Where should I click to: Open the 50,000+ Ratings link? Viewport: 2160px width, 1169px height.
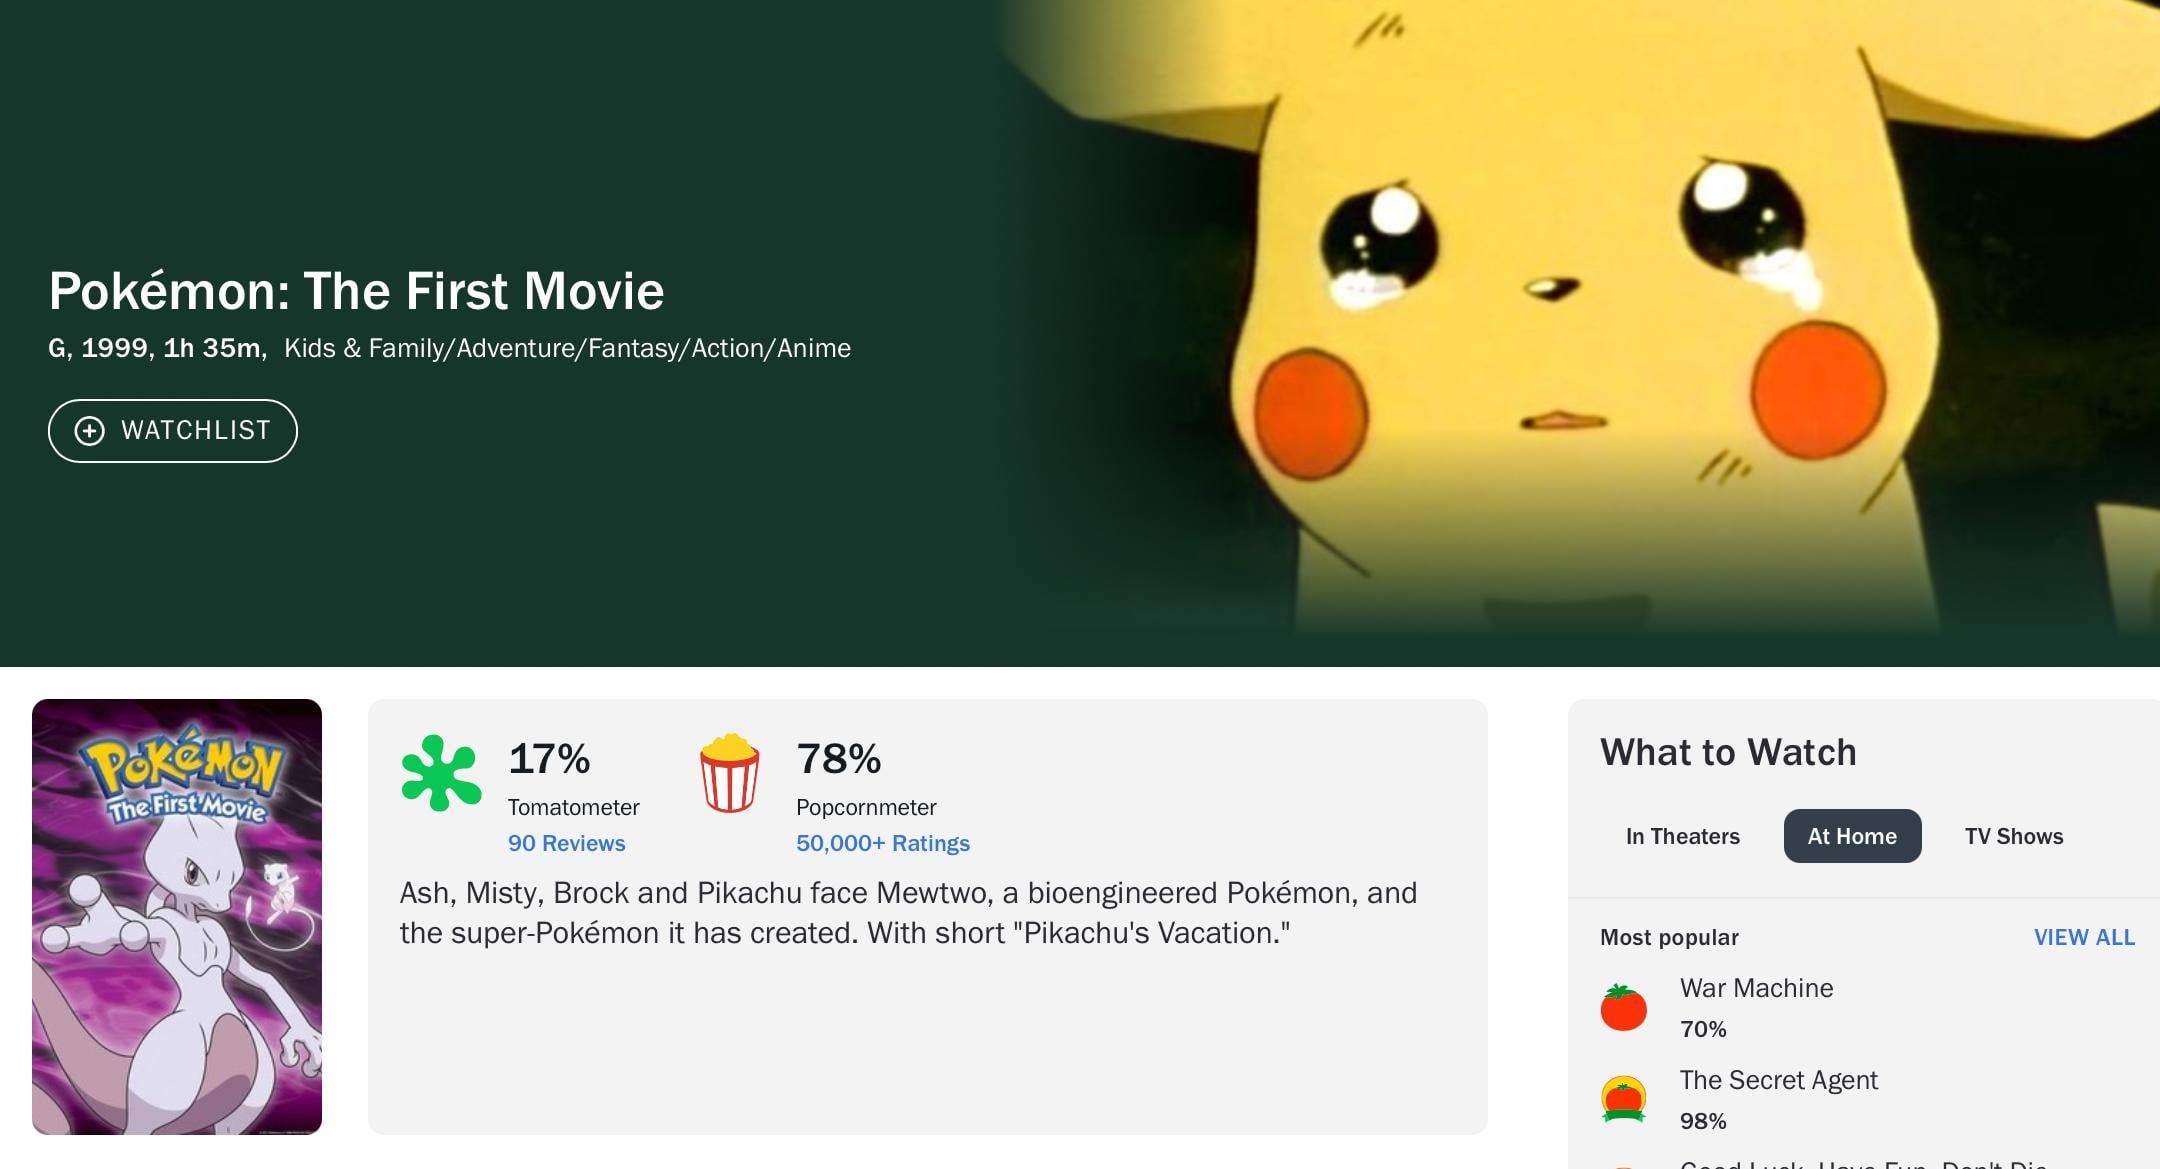click(x=882, y=843)
